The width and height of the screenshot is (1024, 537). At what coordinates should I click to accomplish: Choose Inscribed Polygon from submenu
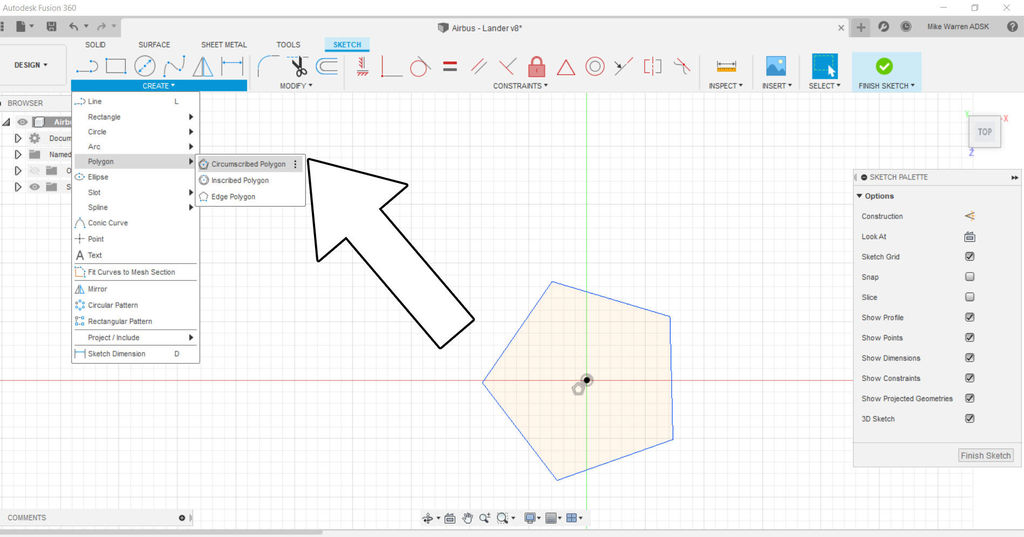(250, 180)
